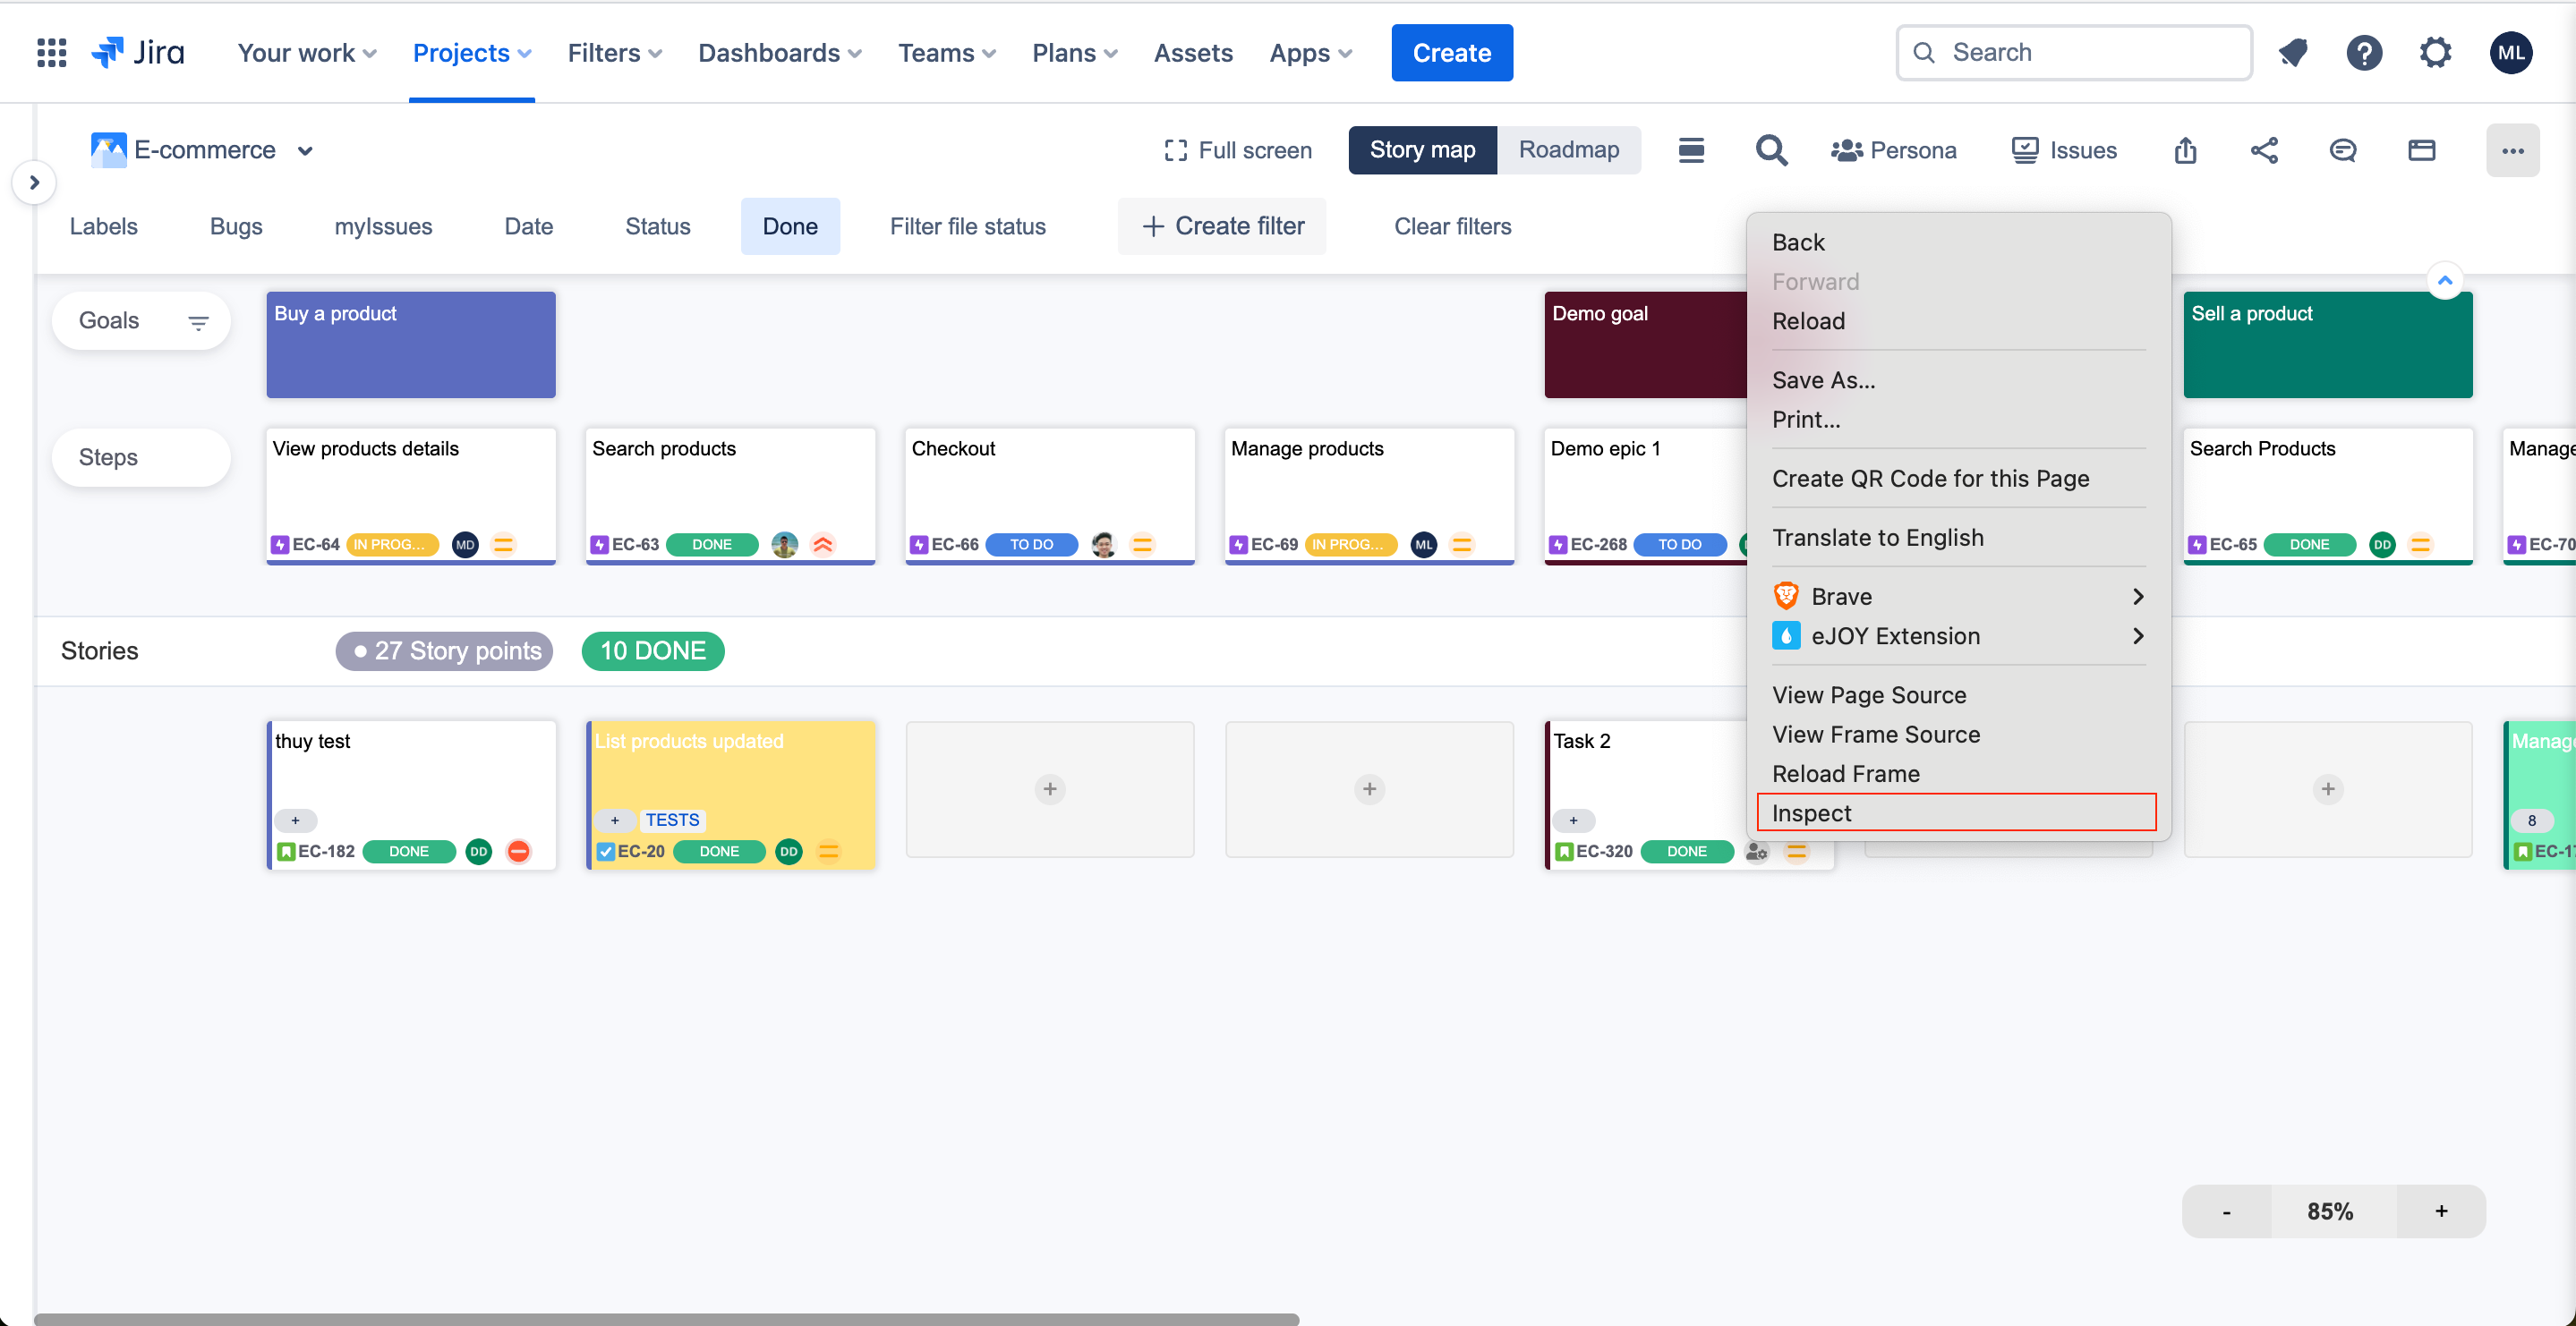Open Jira settings gear icon

pyautogui.click(x=2435, y=52)
